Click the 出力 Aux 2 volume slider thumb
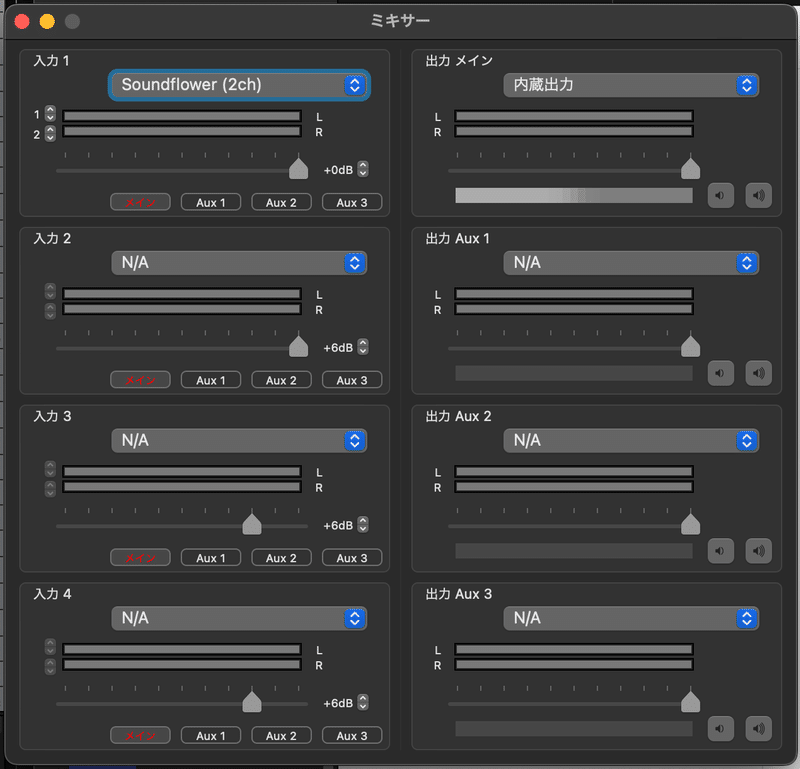Image resolution: width=800 pixels, height=769 pixels. click(690, 524)
